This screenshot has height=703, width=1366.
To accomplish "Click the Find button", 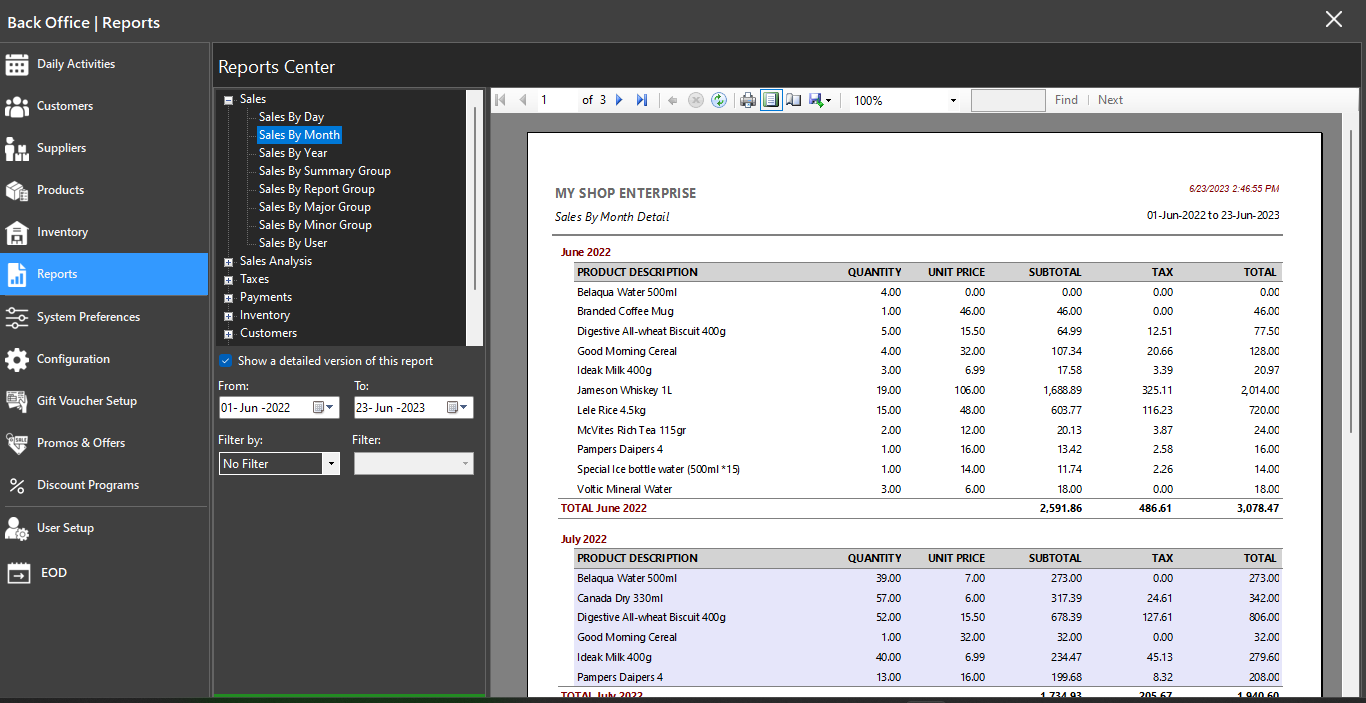I will [x=1066, y=100].
